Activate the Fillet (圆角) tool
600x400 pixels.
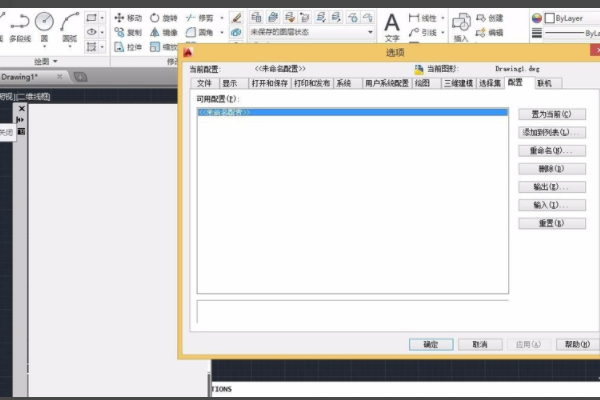point(199,33)
